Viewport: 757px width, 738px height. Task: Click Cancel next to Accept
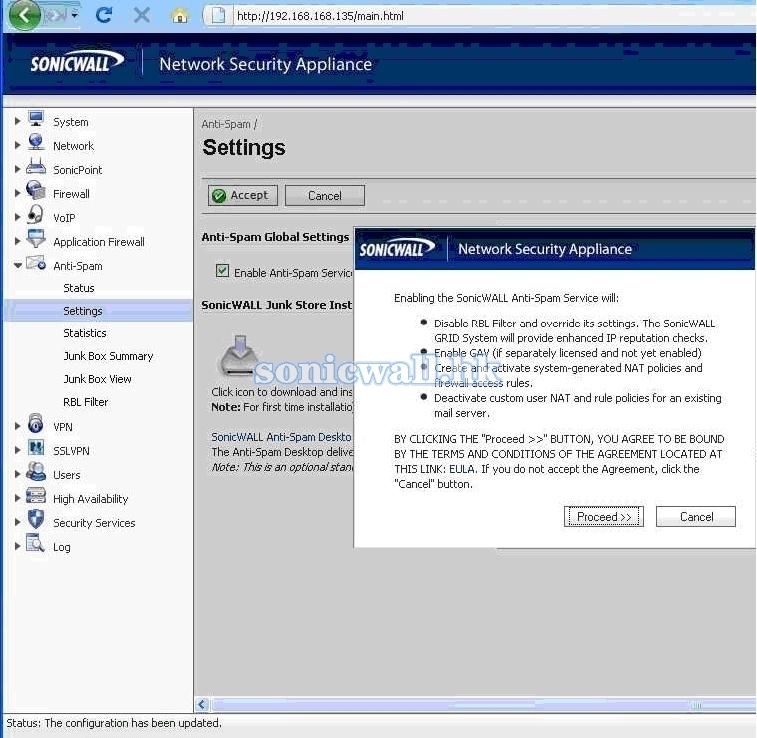click(325, 195)
